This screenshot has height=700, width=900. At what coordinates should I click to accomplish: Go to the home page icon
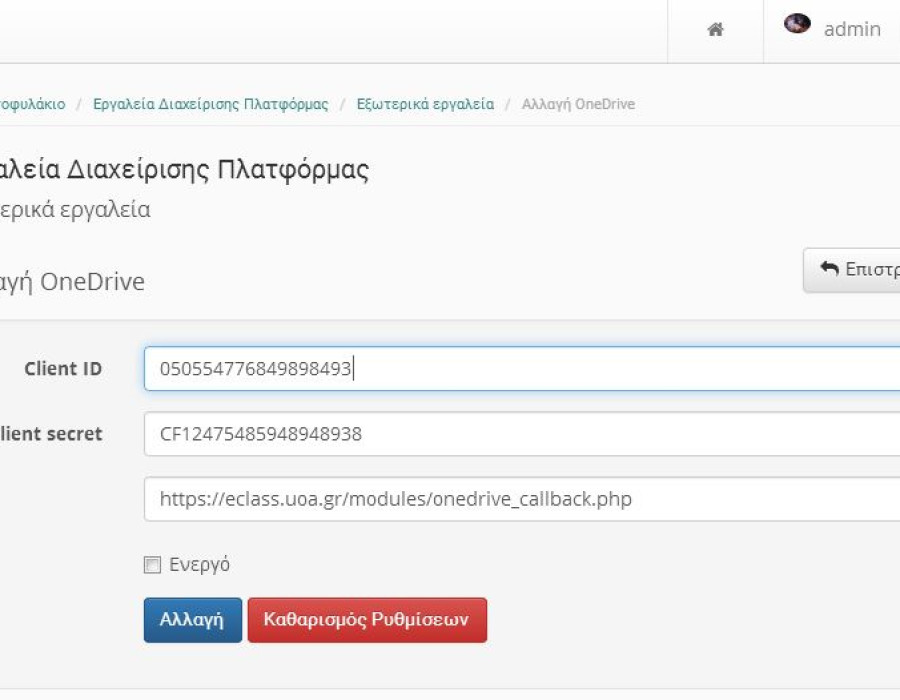pos(715,29)
